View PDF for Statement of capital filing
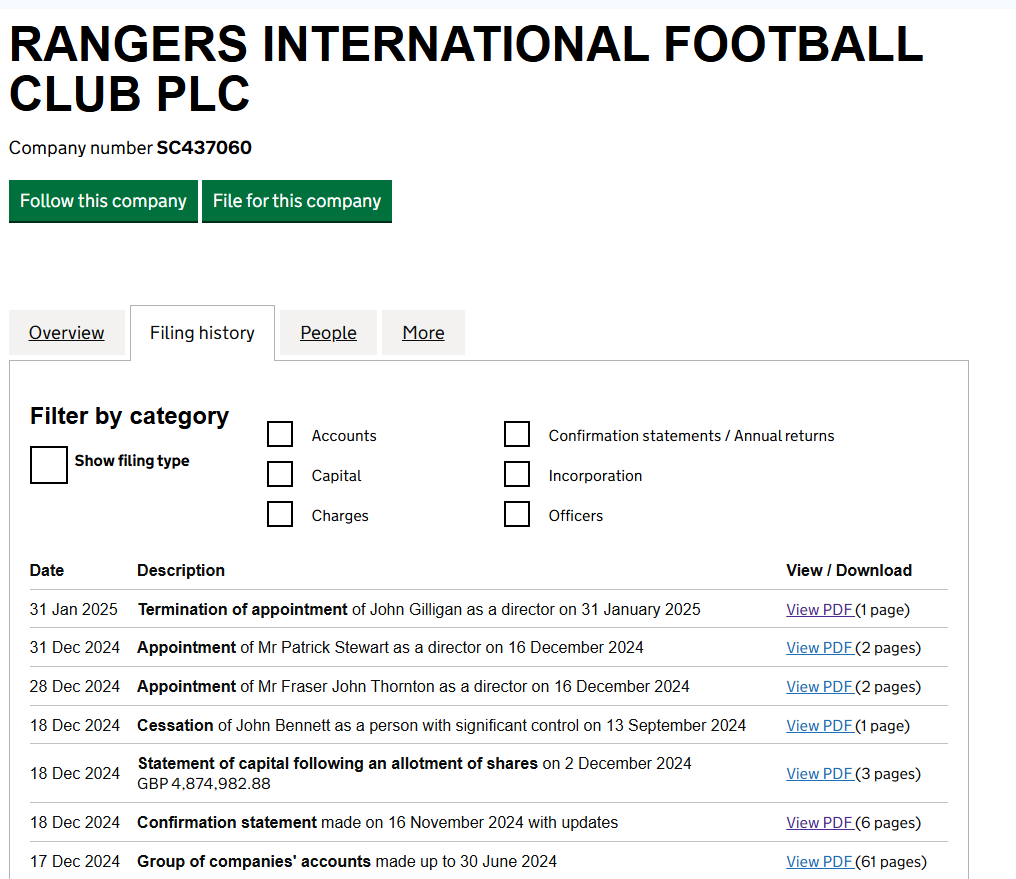The width and height of the screenshot is (1016, 879). click(x=820, y=773)
